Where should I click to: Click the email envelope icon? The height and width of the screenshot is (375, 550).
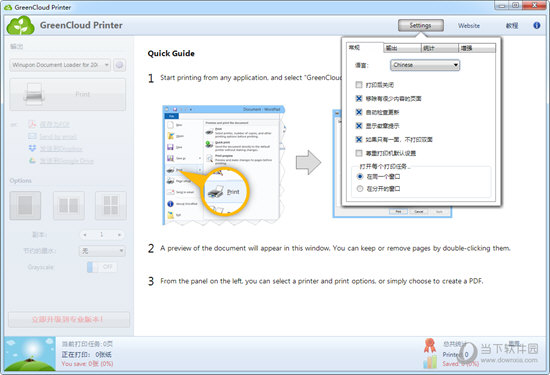click(x=32, y=136)
